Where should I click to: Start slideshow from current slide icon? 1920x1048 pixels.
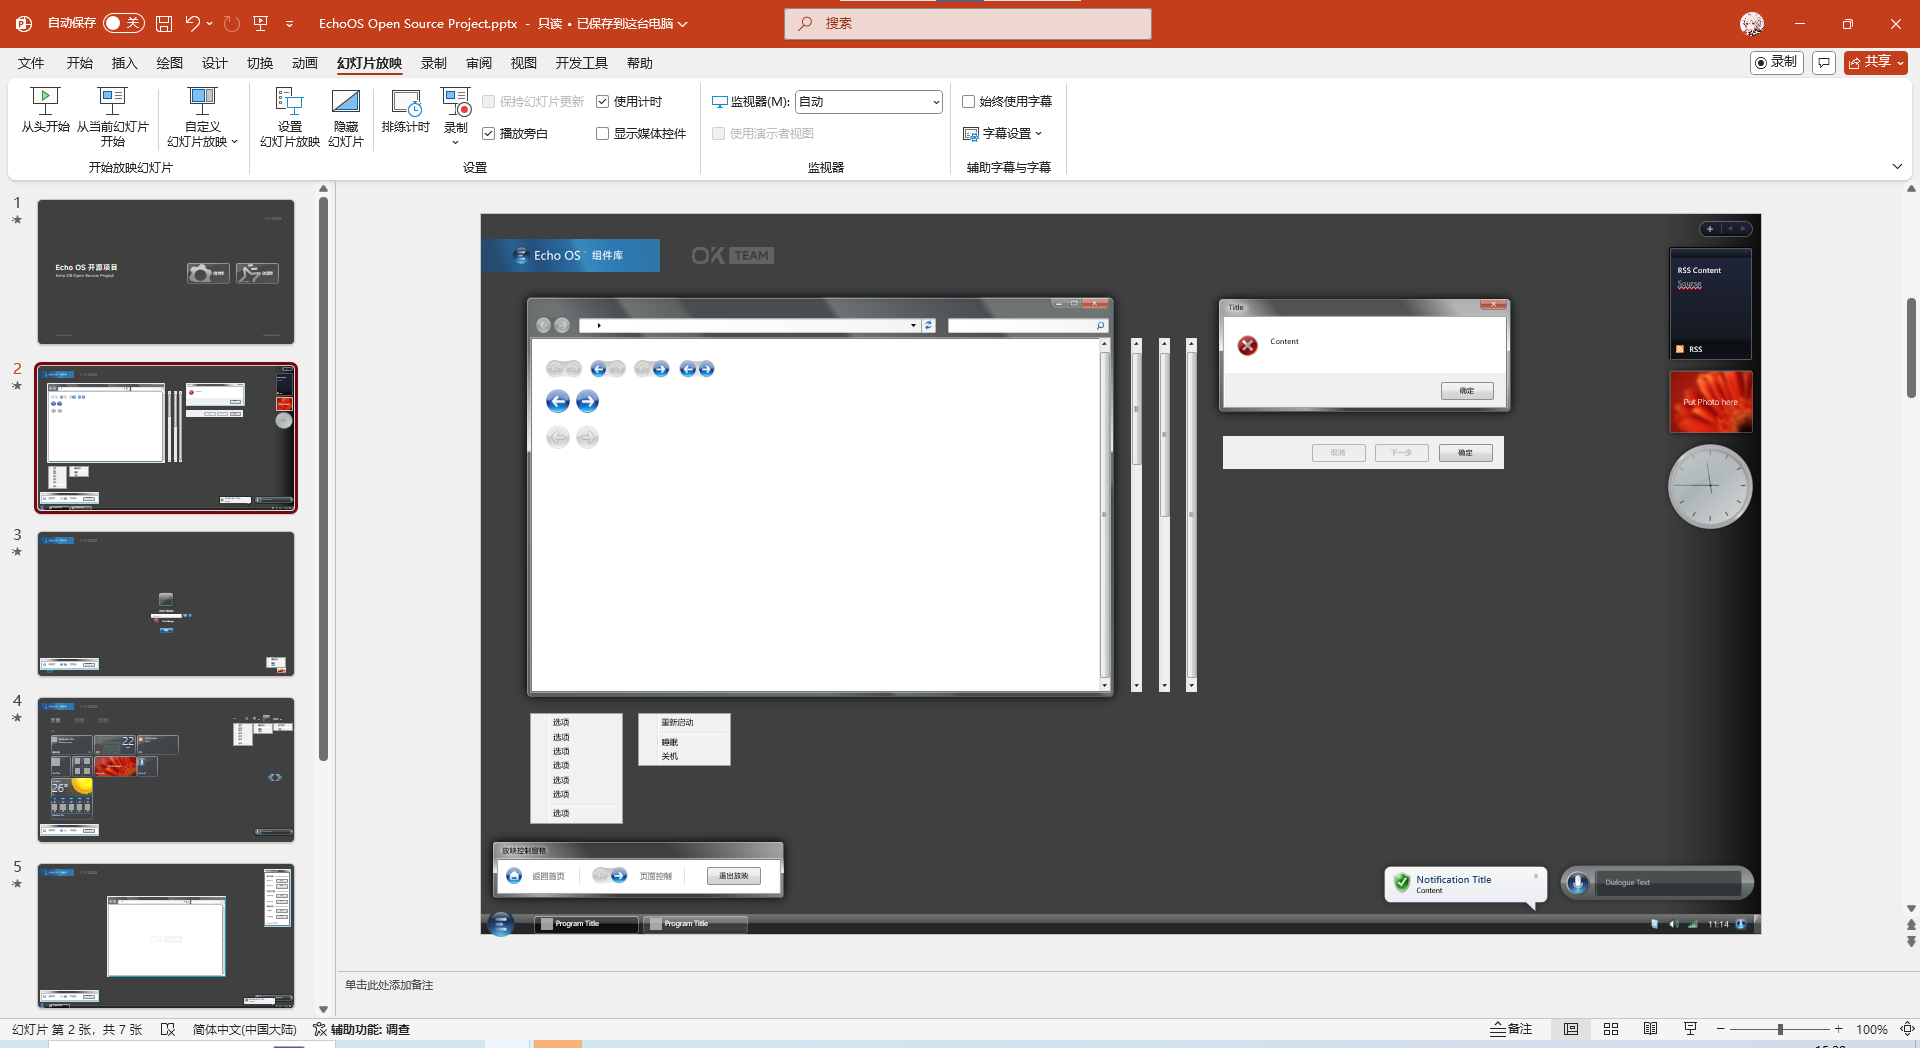[112, 100]
